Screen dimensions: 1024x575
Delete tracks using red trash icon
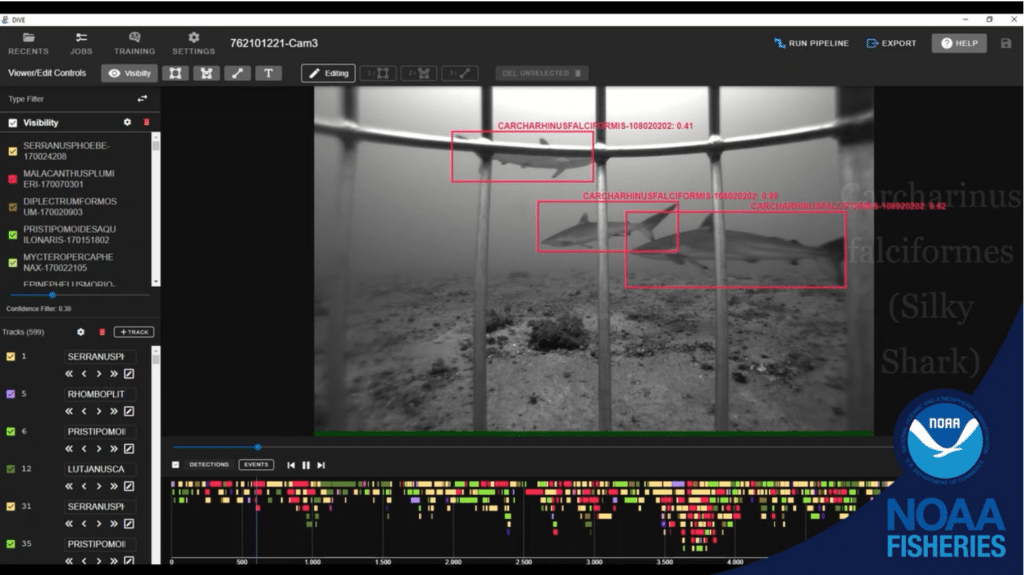click(100, 332)
